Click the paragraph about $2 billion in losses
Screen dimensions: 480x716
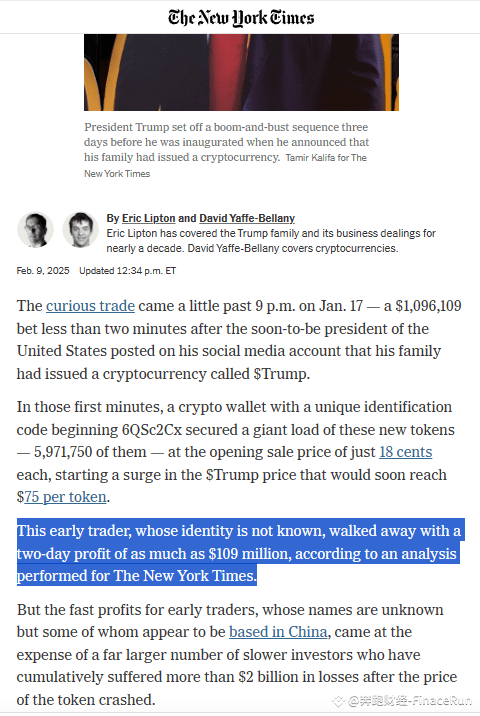point(237,654)
